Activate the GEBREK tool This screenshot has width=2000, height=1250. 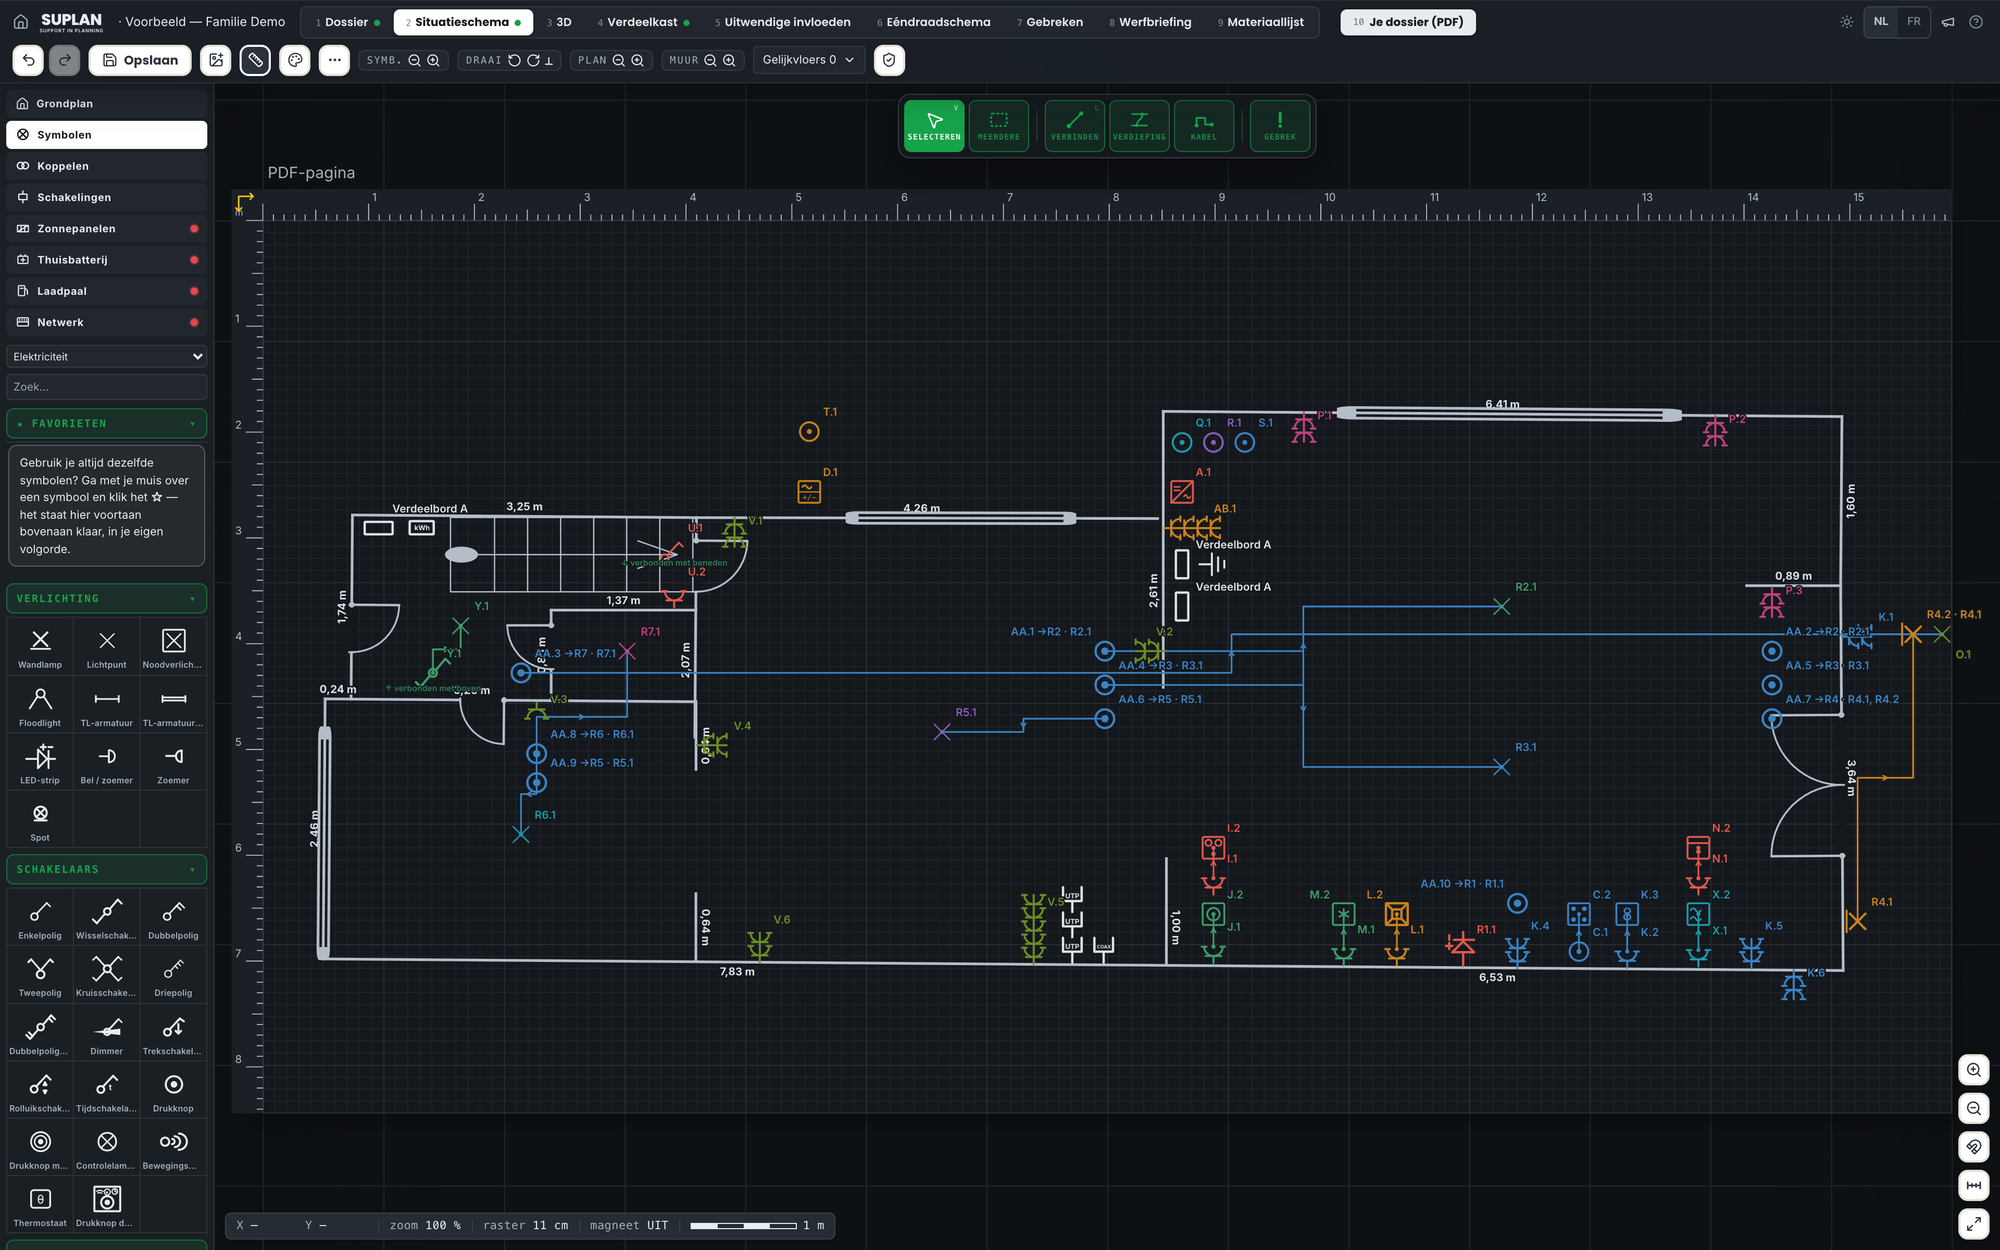pos(1280,126)
